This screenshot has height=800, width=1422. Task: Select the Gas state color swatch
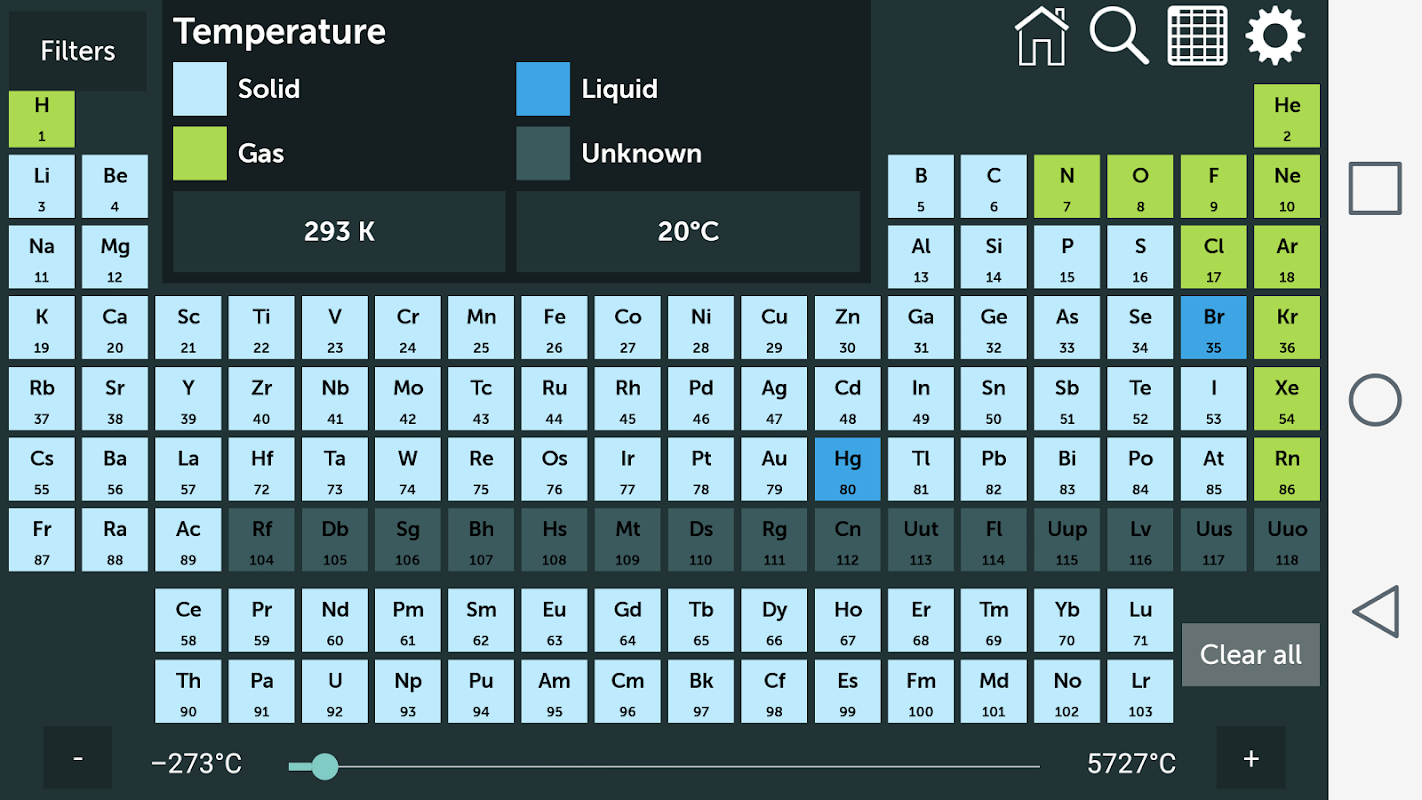click(x=200, y=153)
